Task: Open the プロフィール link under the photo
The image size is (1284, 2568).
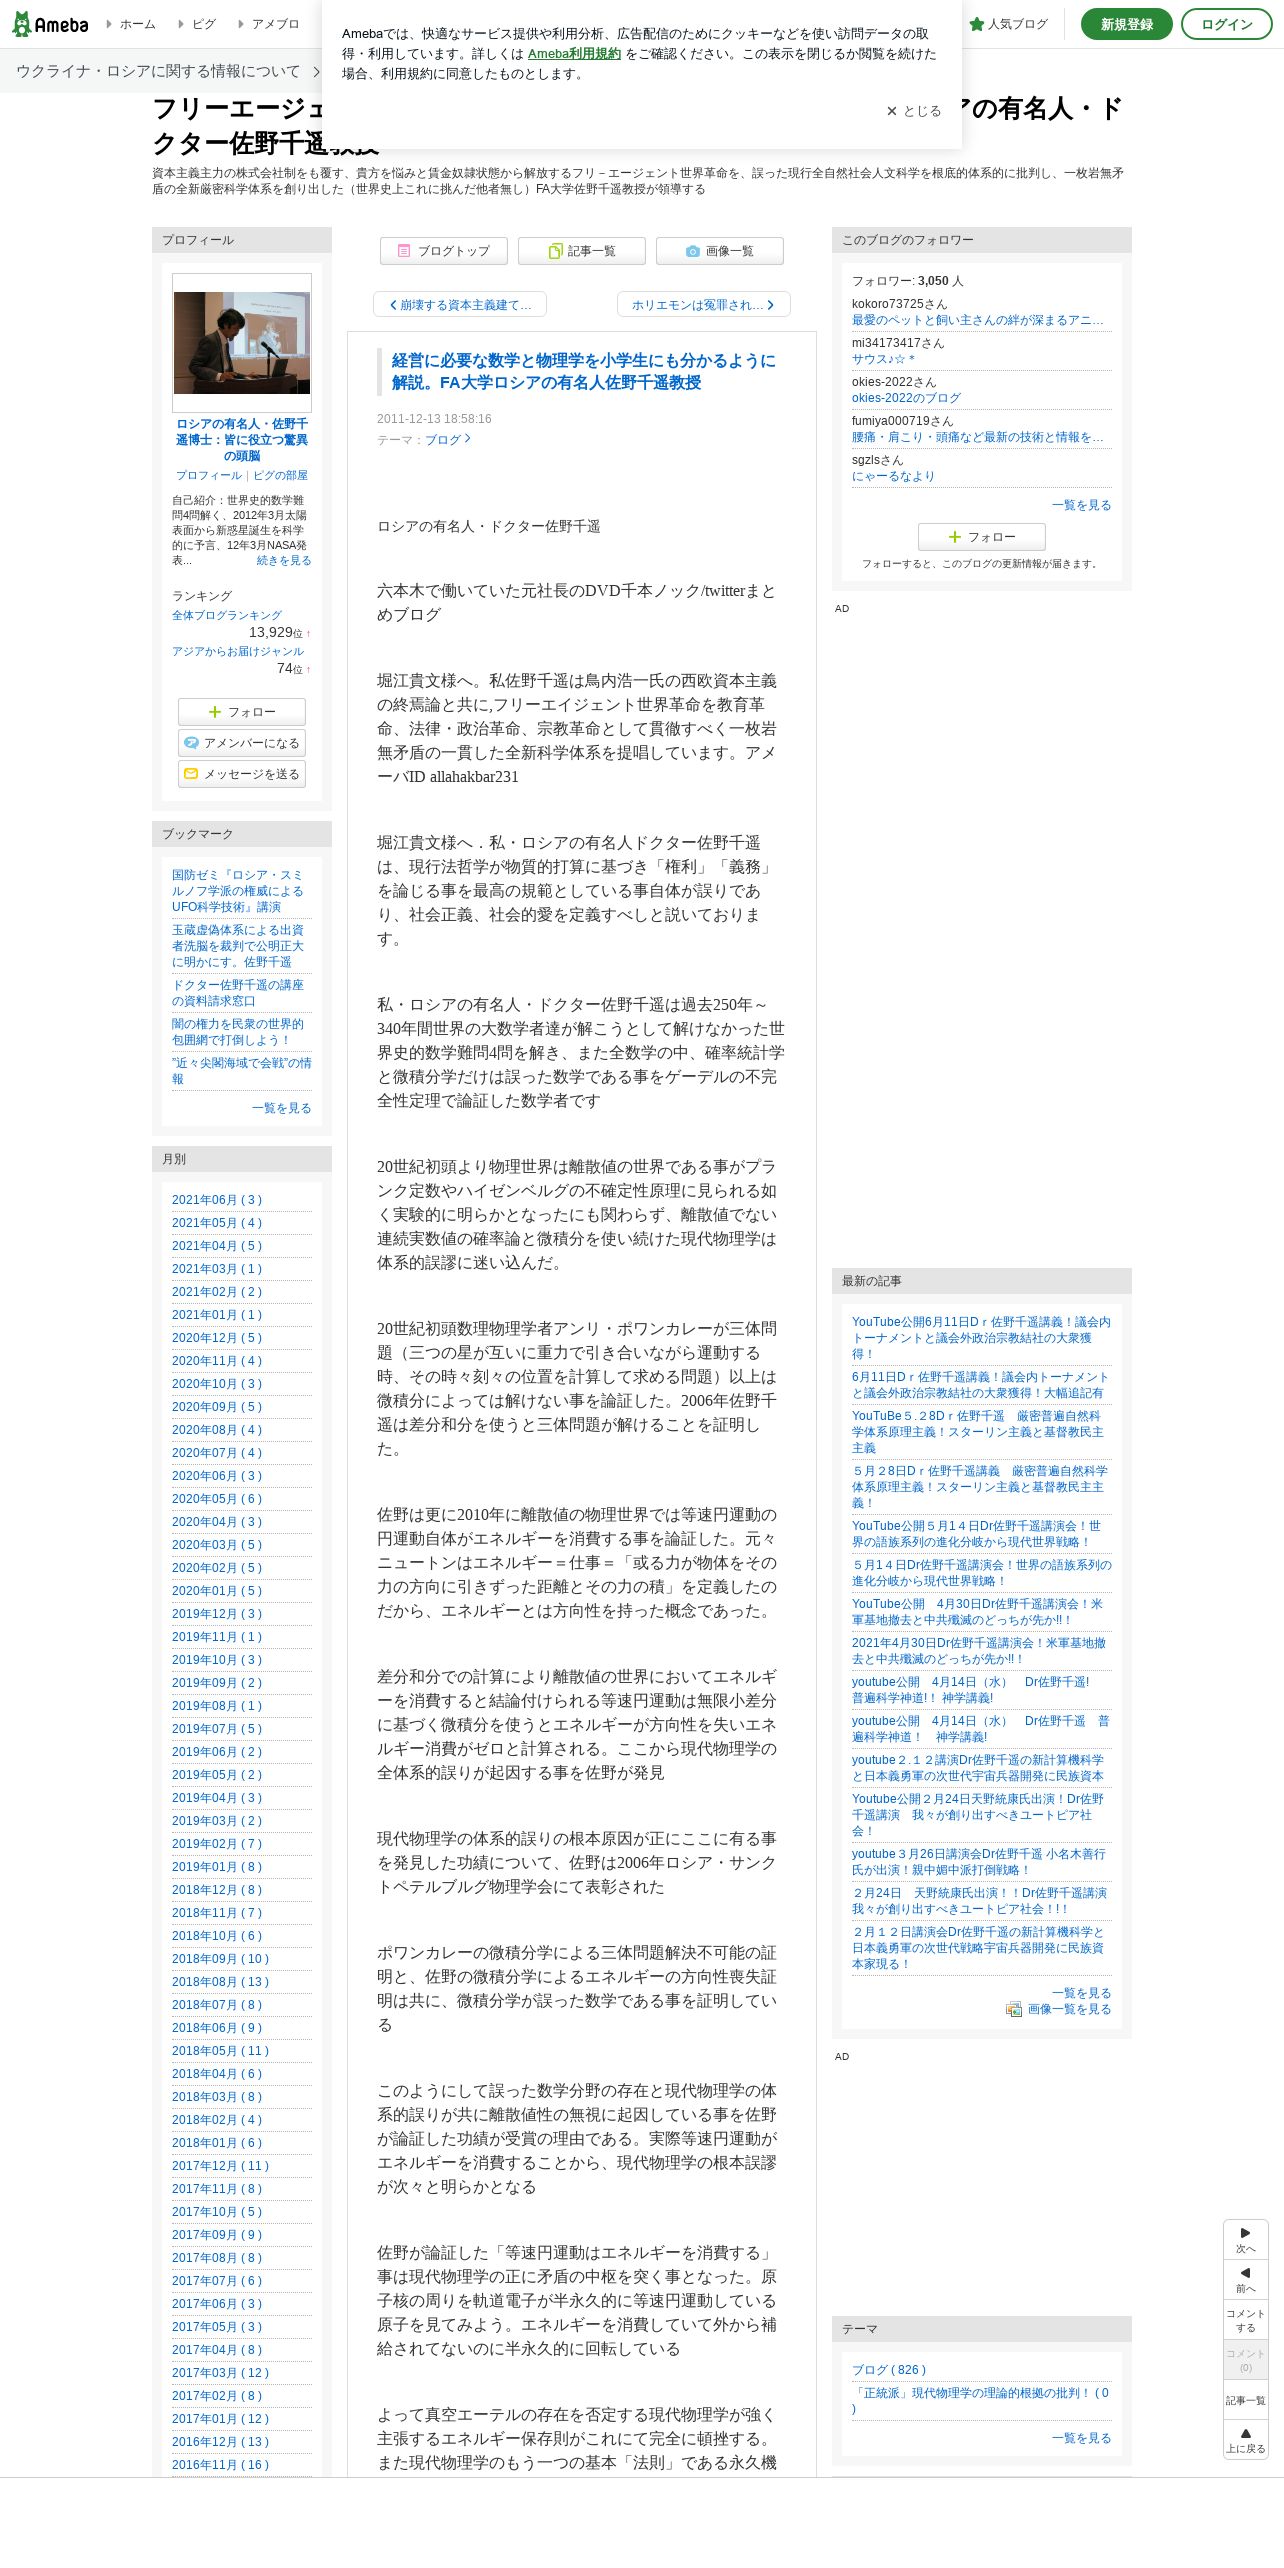Action: coord(209,476)
